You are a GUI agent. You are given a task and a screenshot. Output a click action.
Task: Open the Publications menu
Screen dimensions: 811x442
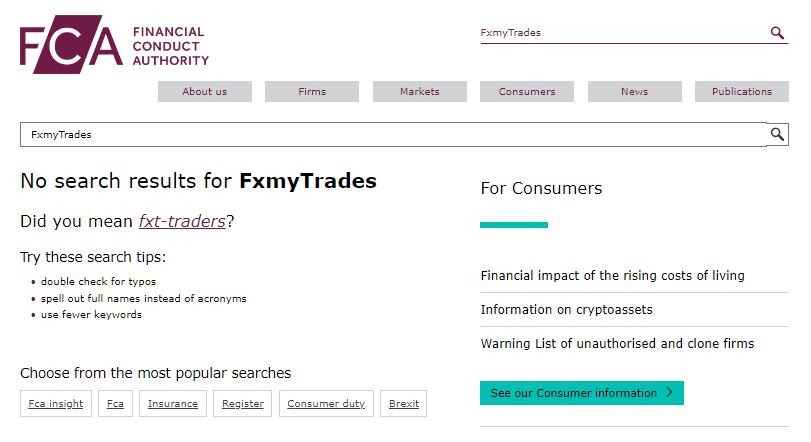(x=742, y=92)
